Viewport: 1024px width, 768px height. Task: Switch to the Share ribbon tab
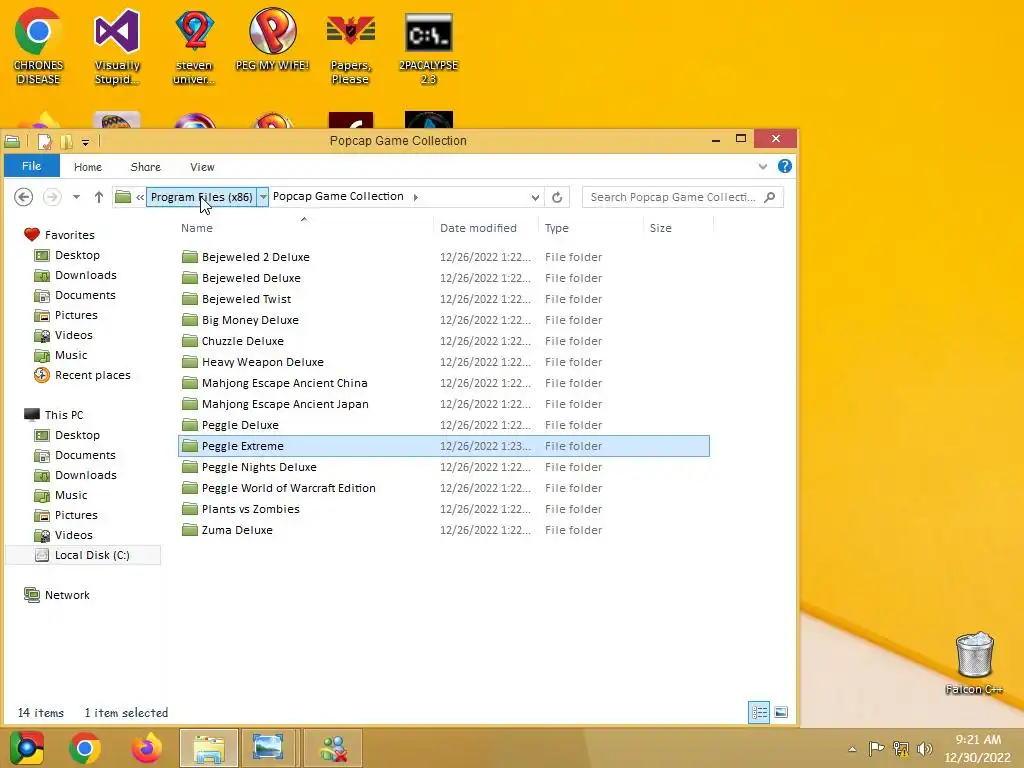tap(146, 167)
